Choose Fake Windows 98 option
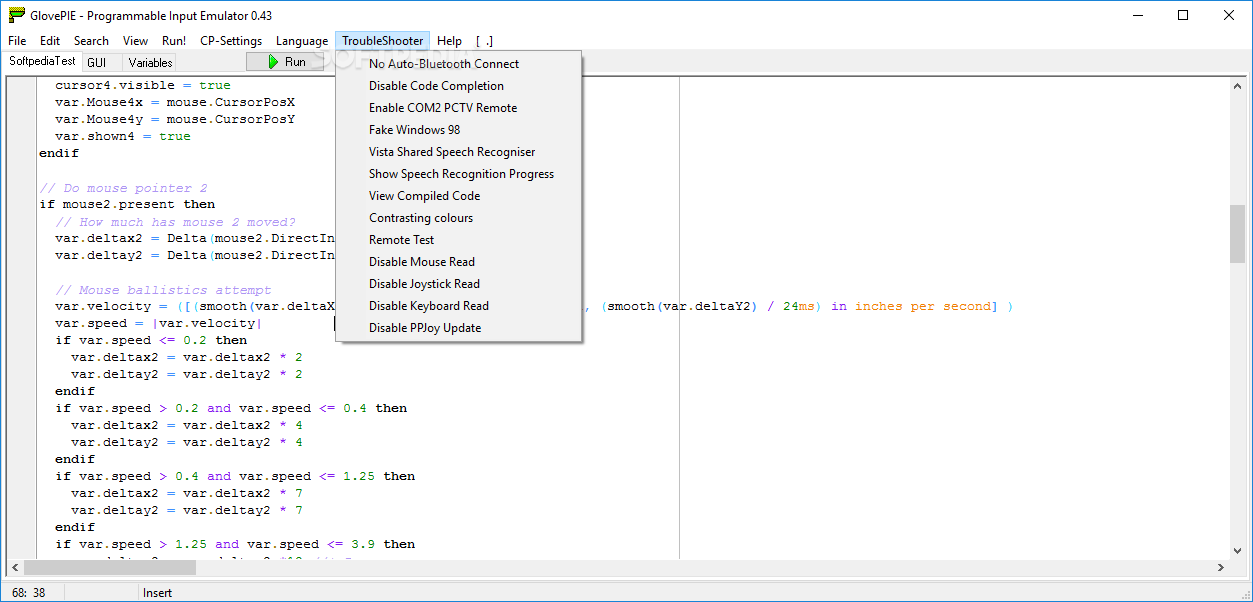 tap(459, 130)
